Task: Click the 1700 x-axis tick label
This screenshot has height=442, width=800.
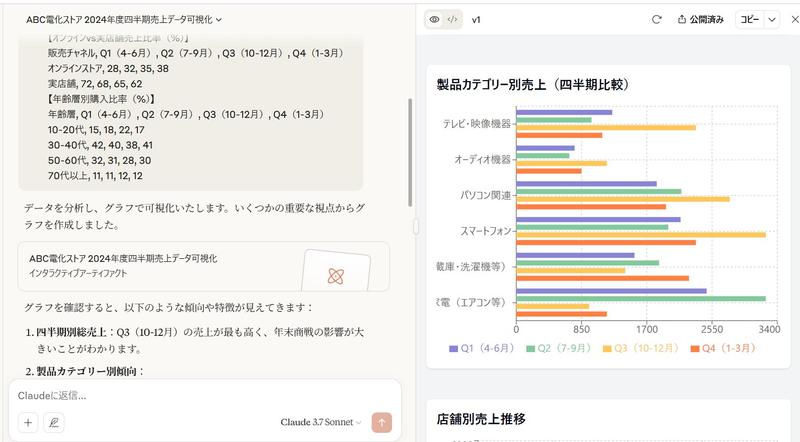Action: pyautogui.click(x=647, y=329)
